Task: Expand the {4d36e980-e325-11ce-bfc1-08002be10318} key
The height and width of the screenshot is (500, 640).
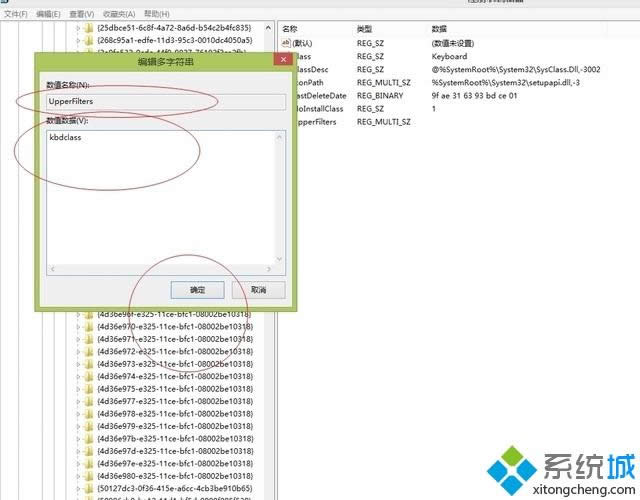Action: tap(78, 476)
